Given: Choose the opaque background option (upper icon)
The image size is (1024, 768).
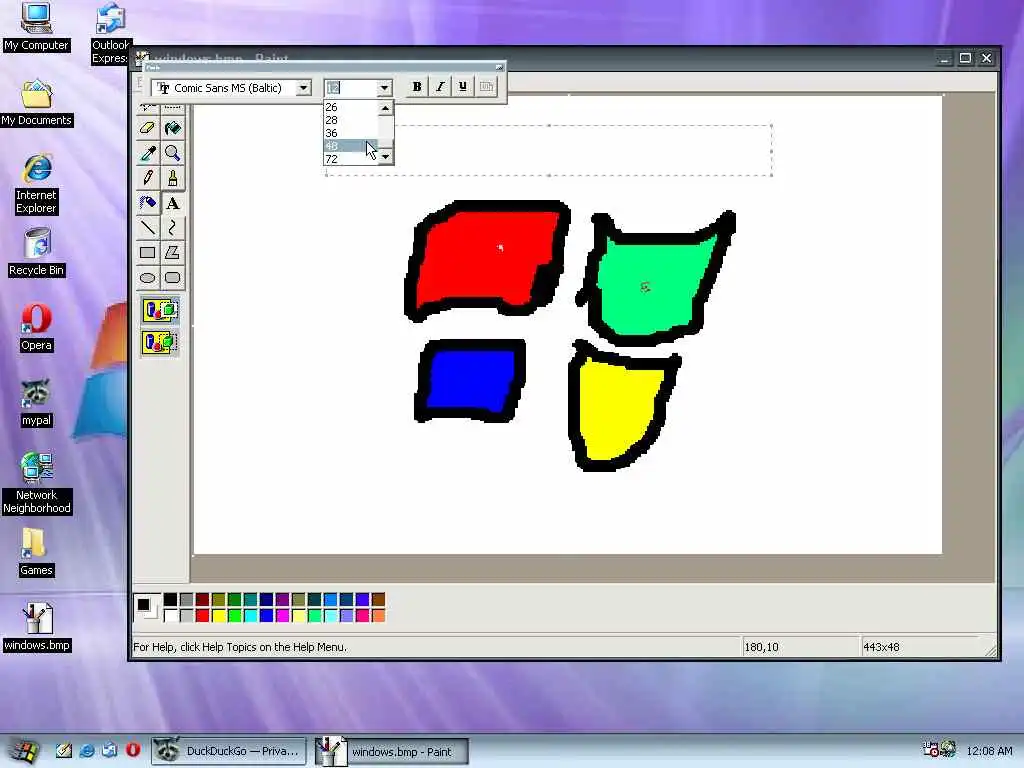Looking at the screenshot, I should [160, 310].
